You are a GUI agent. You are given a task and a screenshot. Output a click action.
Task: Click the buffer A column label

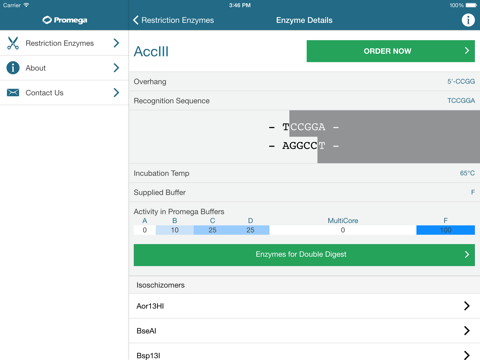coord(145,220)
